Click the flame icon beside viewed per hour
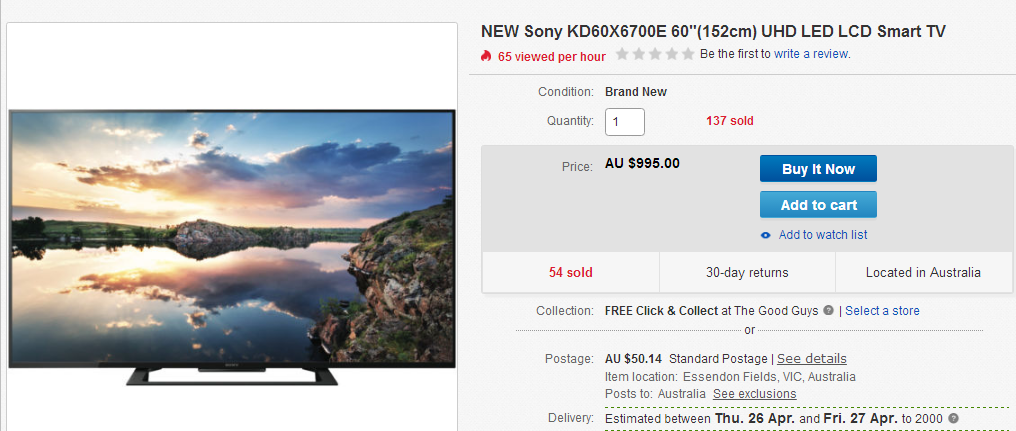The height and width of the screenshot is (431, 1016). pyautogui.click(x=486, y=56)
